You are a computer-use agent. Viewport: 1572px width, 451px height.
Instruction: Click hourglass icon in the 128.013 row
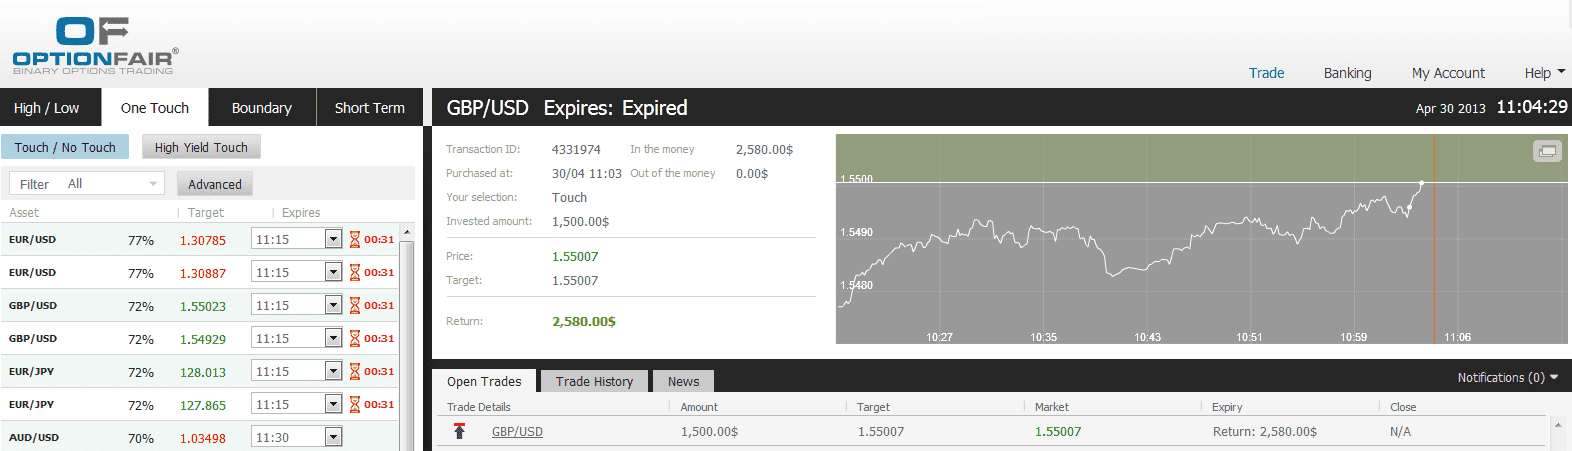354,372
